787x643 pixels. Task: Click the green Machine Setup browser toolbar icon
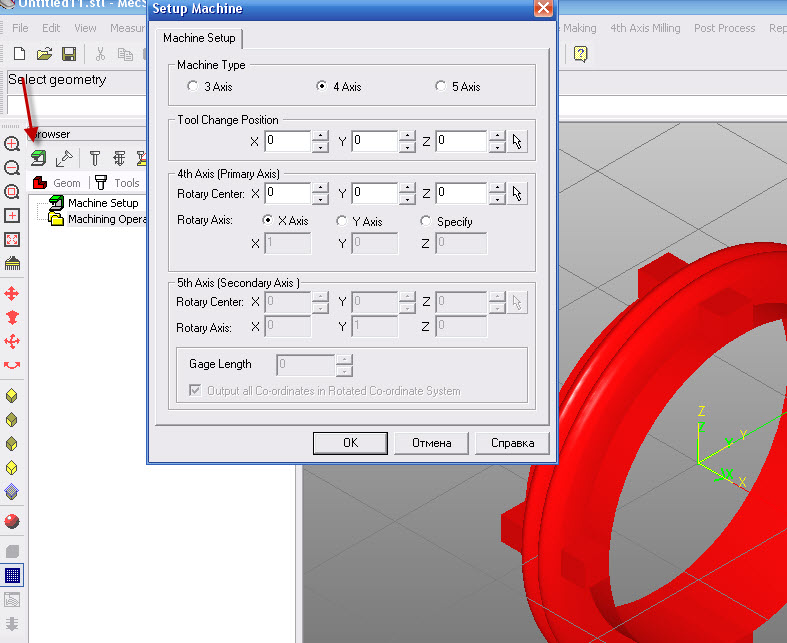(x=38, y=158)
